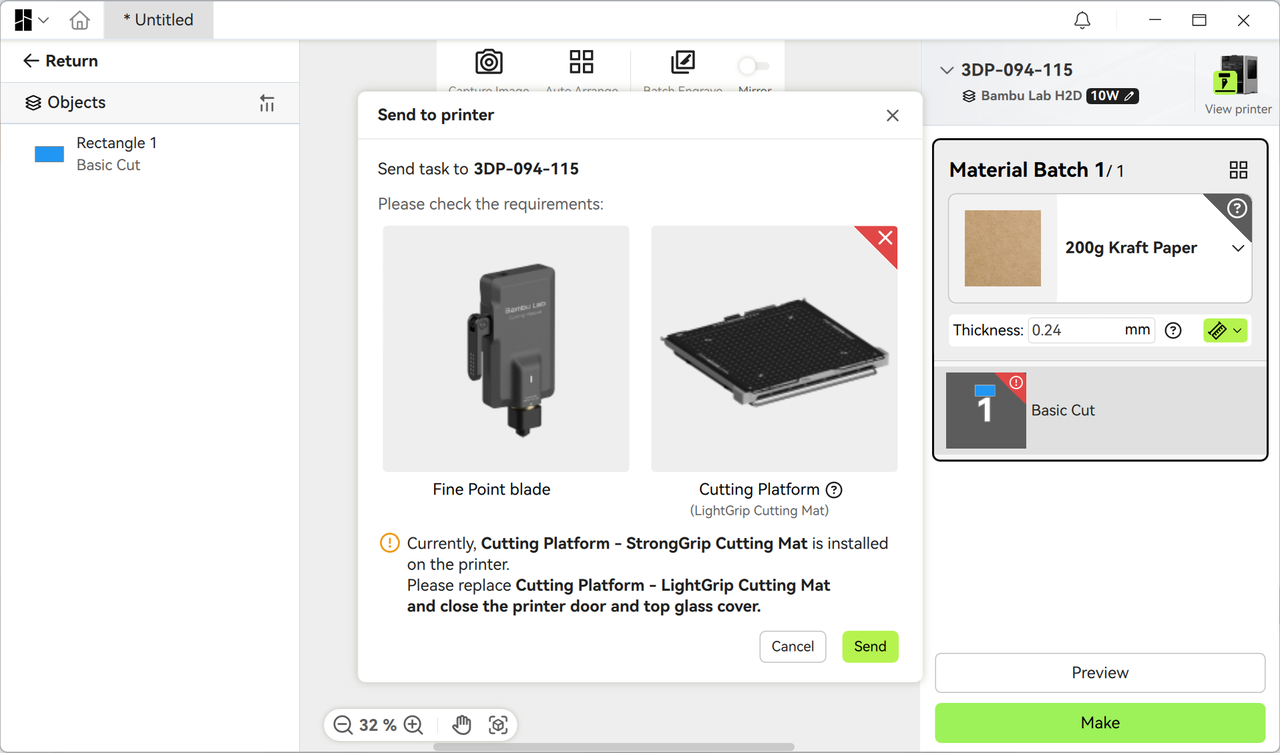Viewport: 1280px width, 753px height.
Task: Select the Rectangle 1 object row
Action: pos(150,154)
